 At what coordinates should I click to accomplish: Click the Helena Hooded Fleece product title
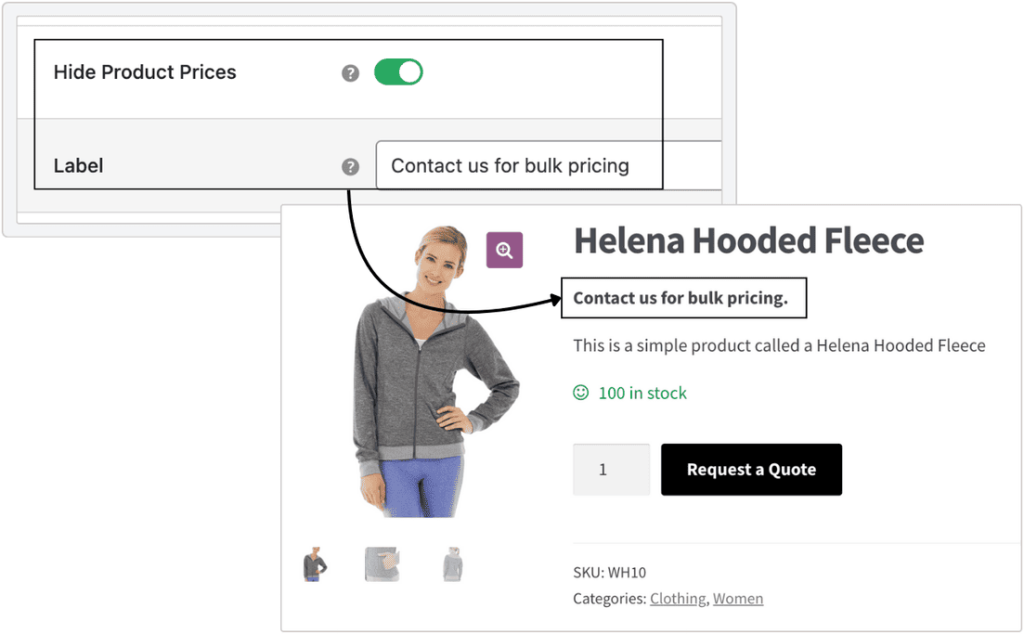(748, 241)
